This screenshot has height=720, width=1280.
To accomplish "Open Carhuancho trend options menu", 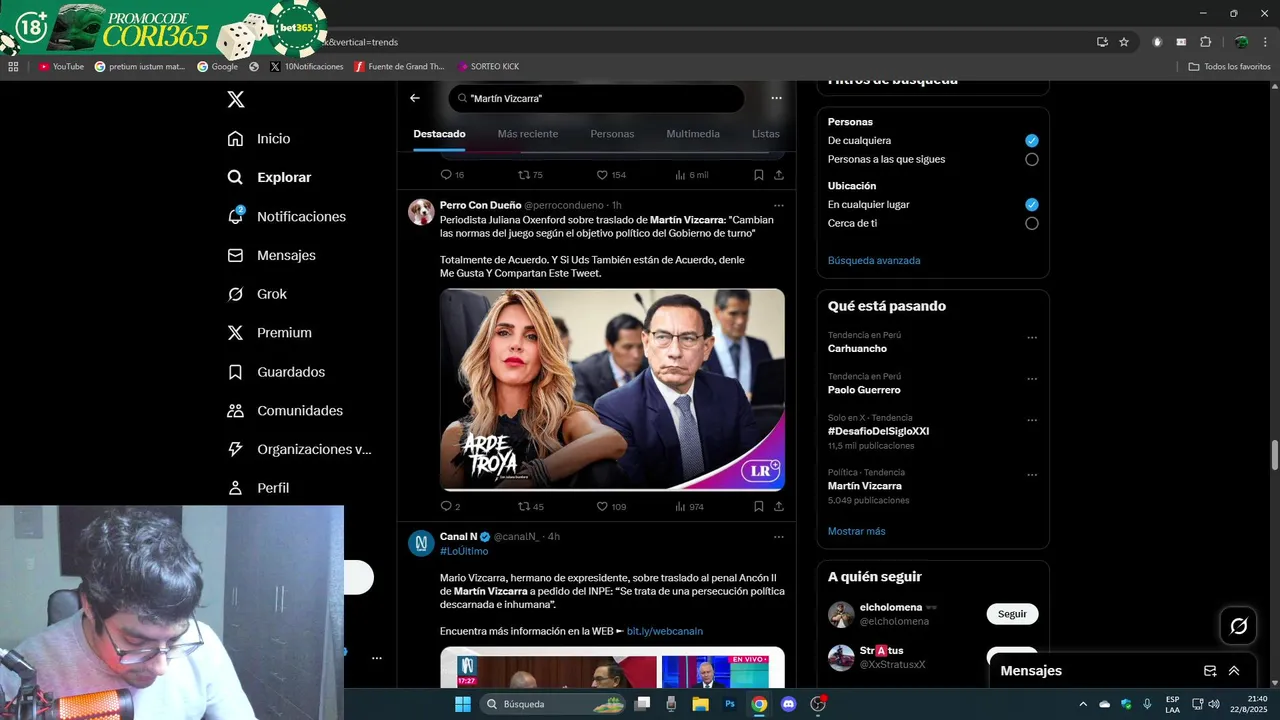I will tap(1032, 338).
